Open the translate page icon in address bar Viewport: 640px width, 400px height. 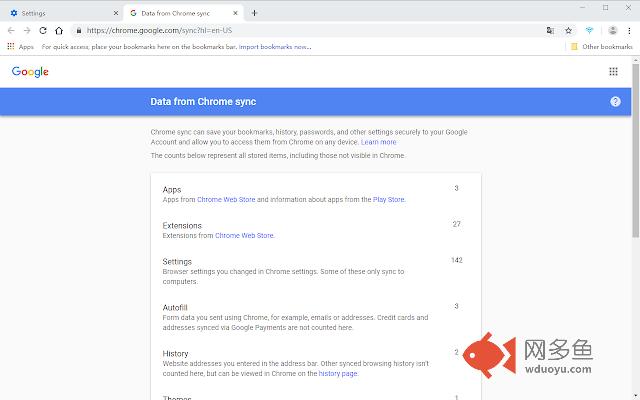tap(550, 31)
